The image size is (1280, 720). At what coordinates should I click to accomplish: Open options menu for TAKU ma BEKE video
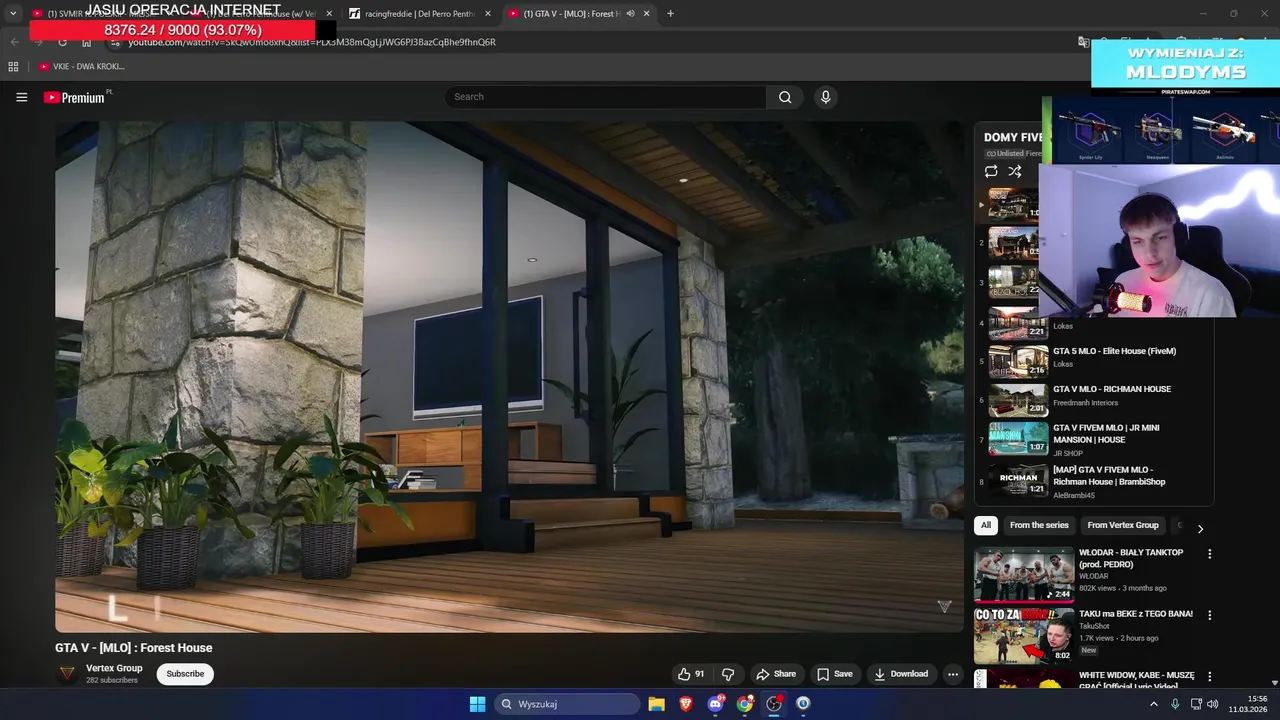point(1209,615)
